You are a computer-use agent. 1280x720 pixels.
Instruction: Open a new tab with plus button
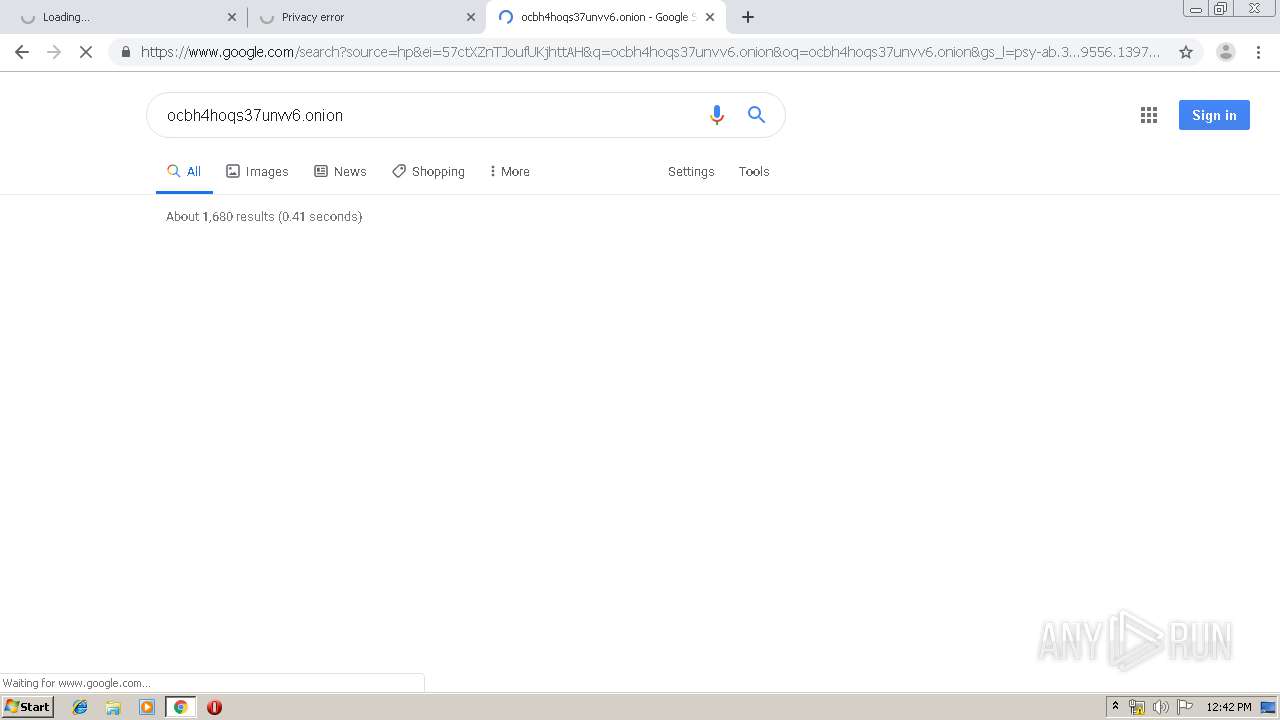tap(747, 17)
